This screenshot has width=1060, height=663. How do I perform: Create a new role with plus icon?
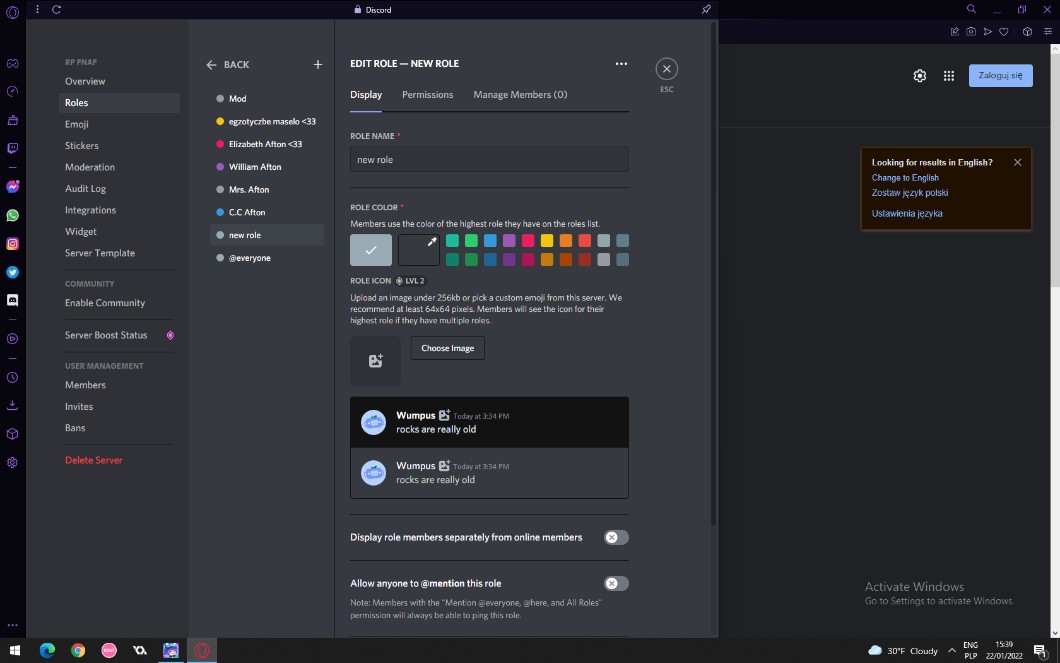(318, 65)
